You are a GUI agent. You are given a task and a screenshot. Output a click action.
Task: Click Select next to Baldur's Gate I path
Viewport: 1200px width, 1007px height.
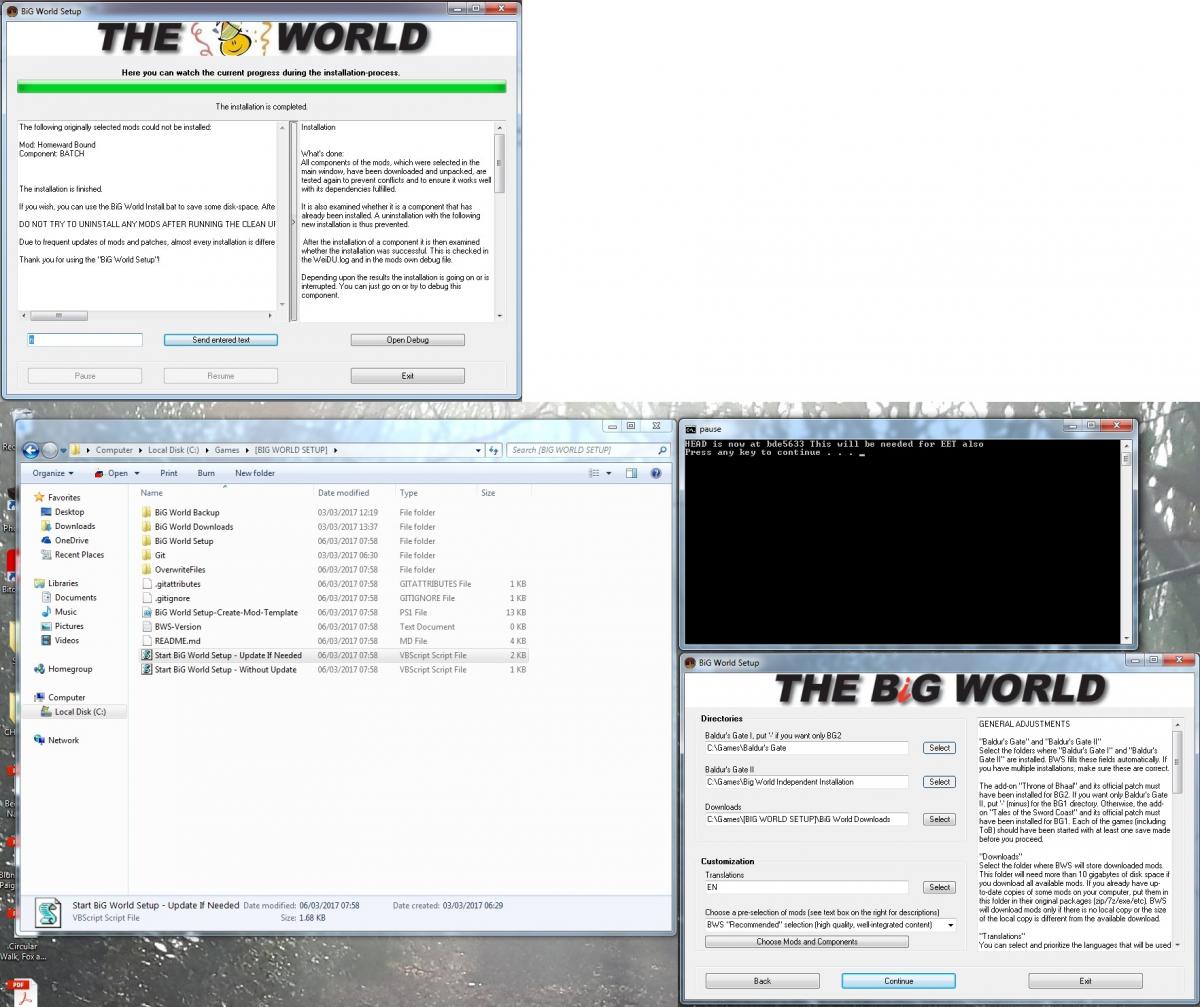[x=940, y=748]
